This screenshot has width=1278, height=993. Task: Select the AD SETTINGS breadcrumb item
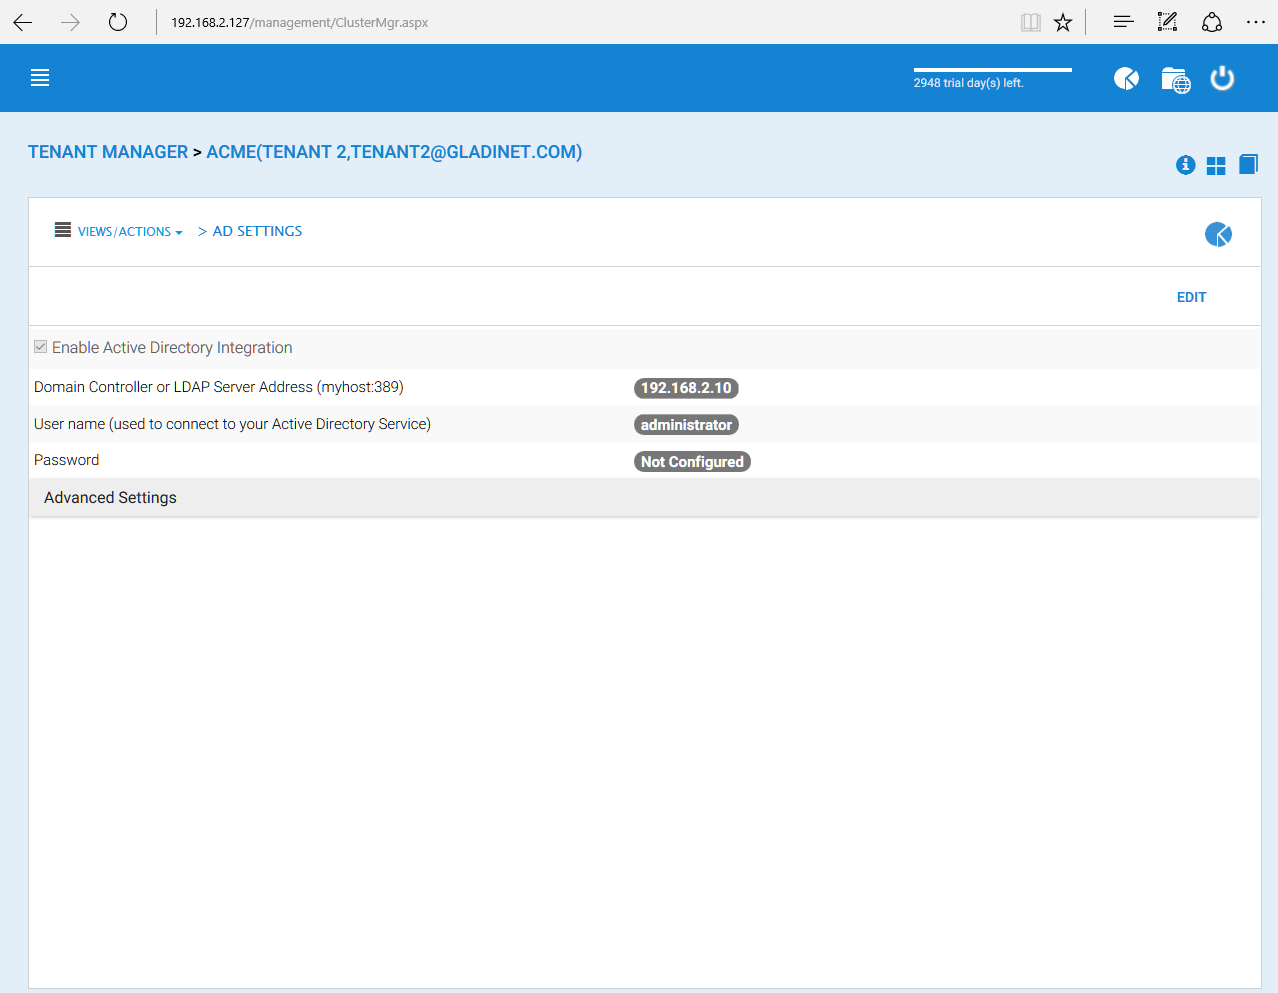(257, 231)
